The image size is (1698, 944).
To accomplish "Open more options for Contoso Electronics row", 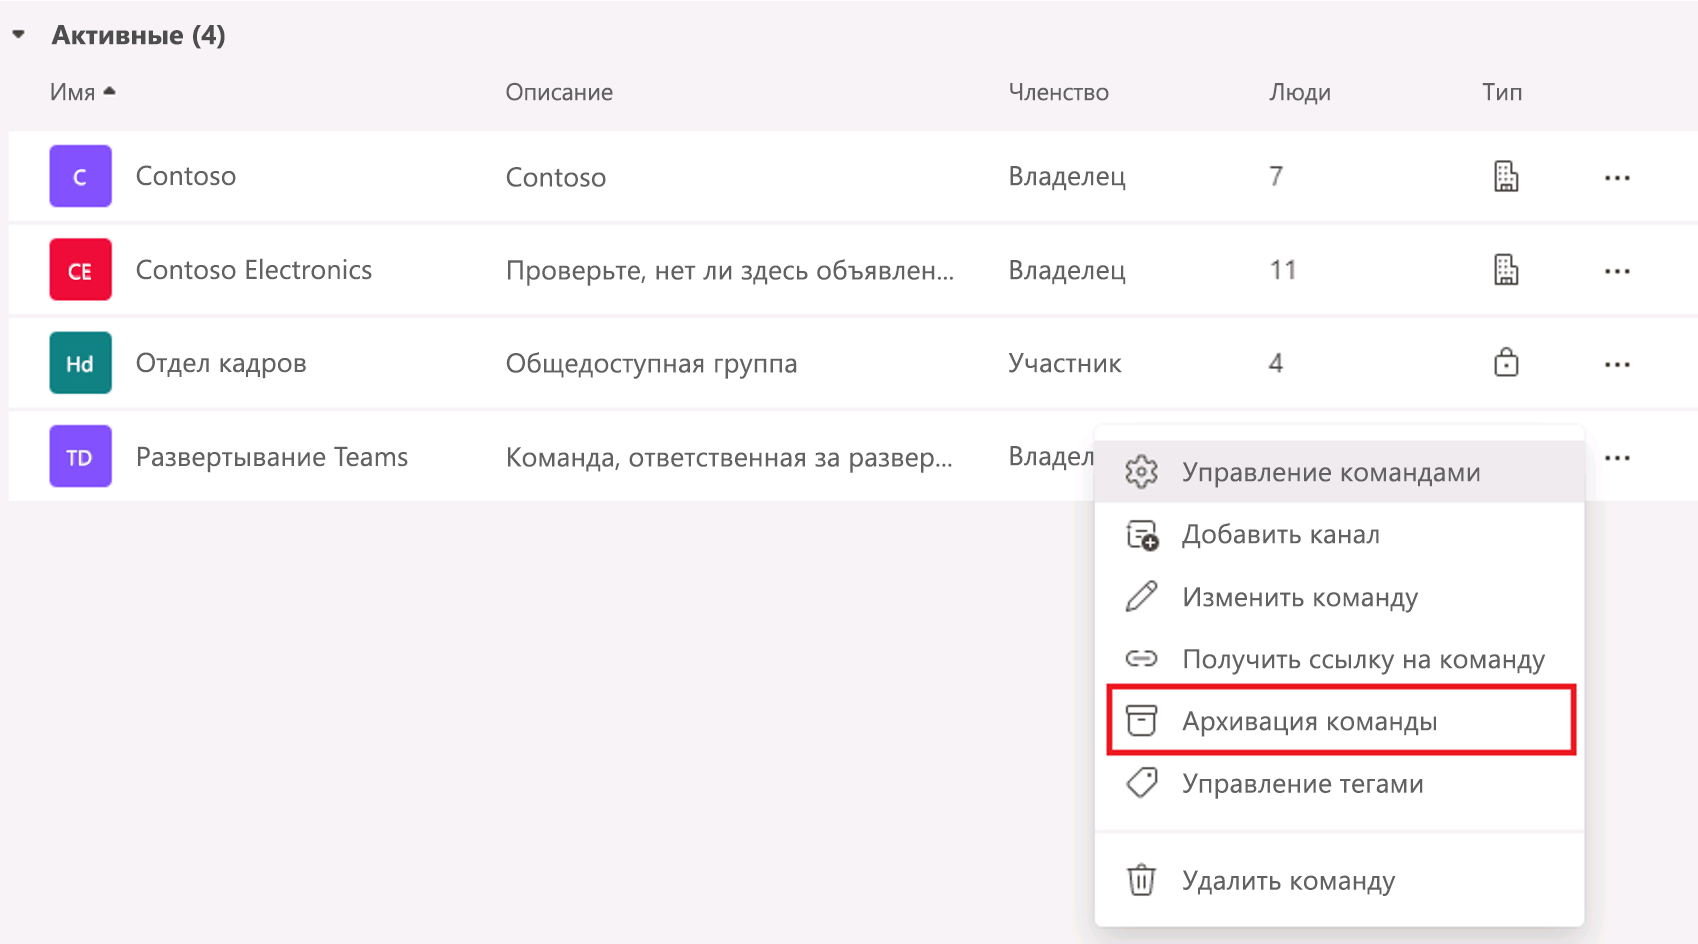I will [1617, 271].
